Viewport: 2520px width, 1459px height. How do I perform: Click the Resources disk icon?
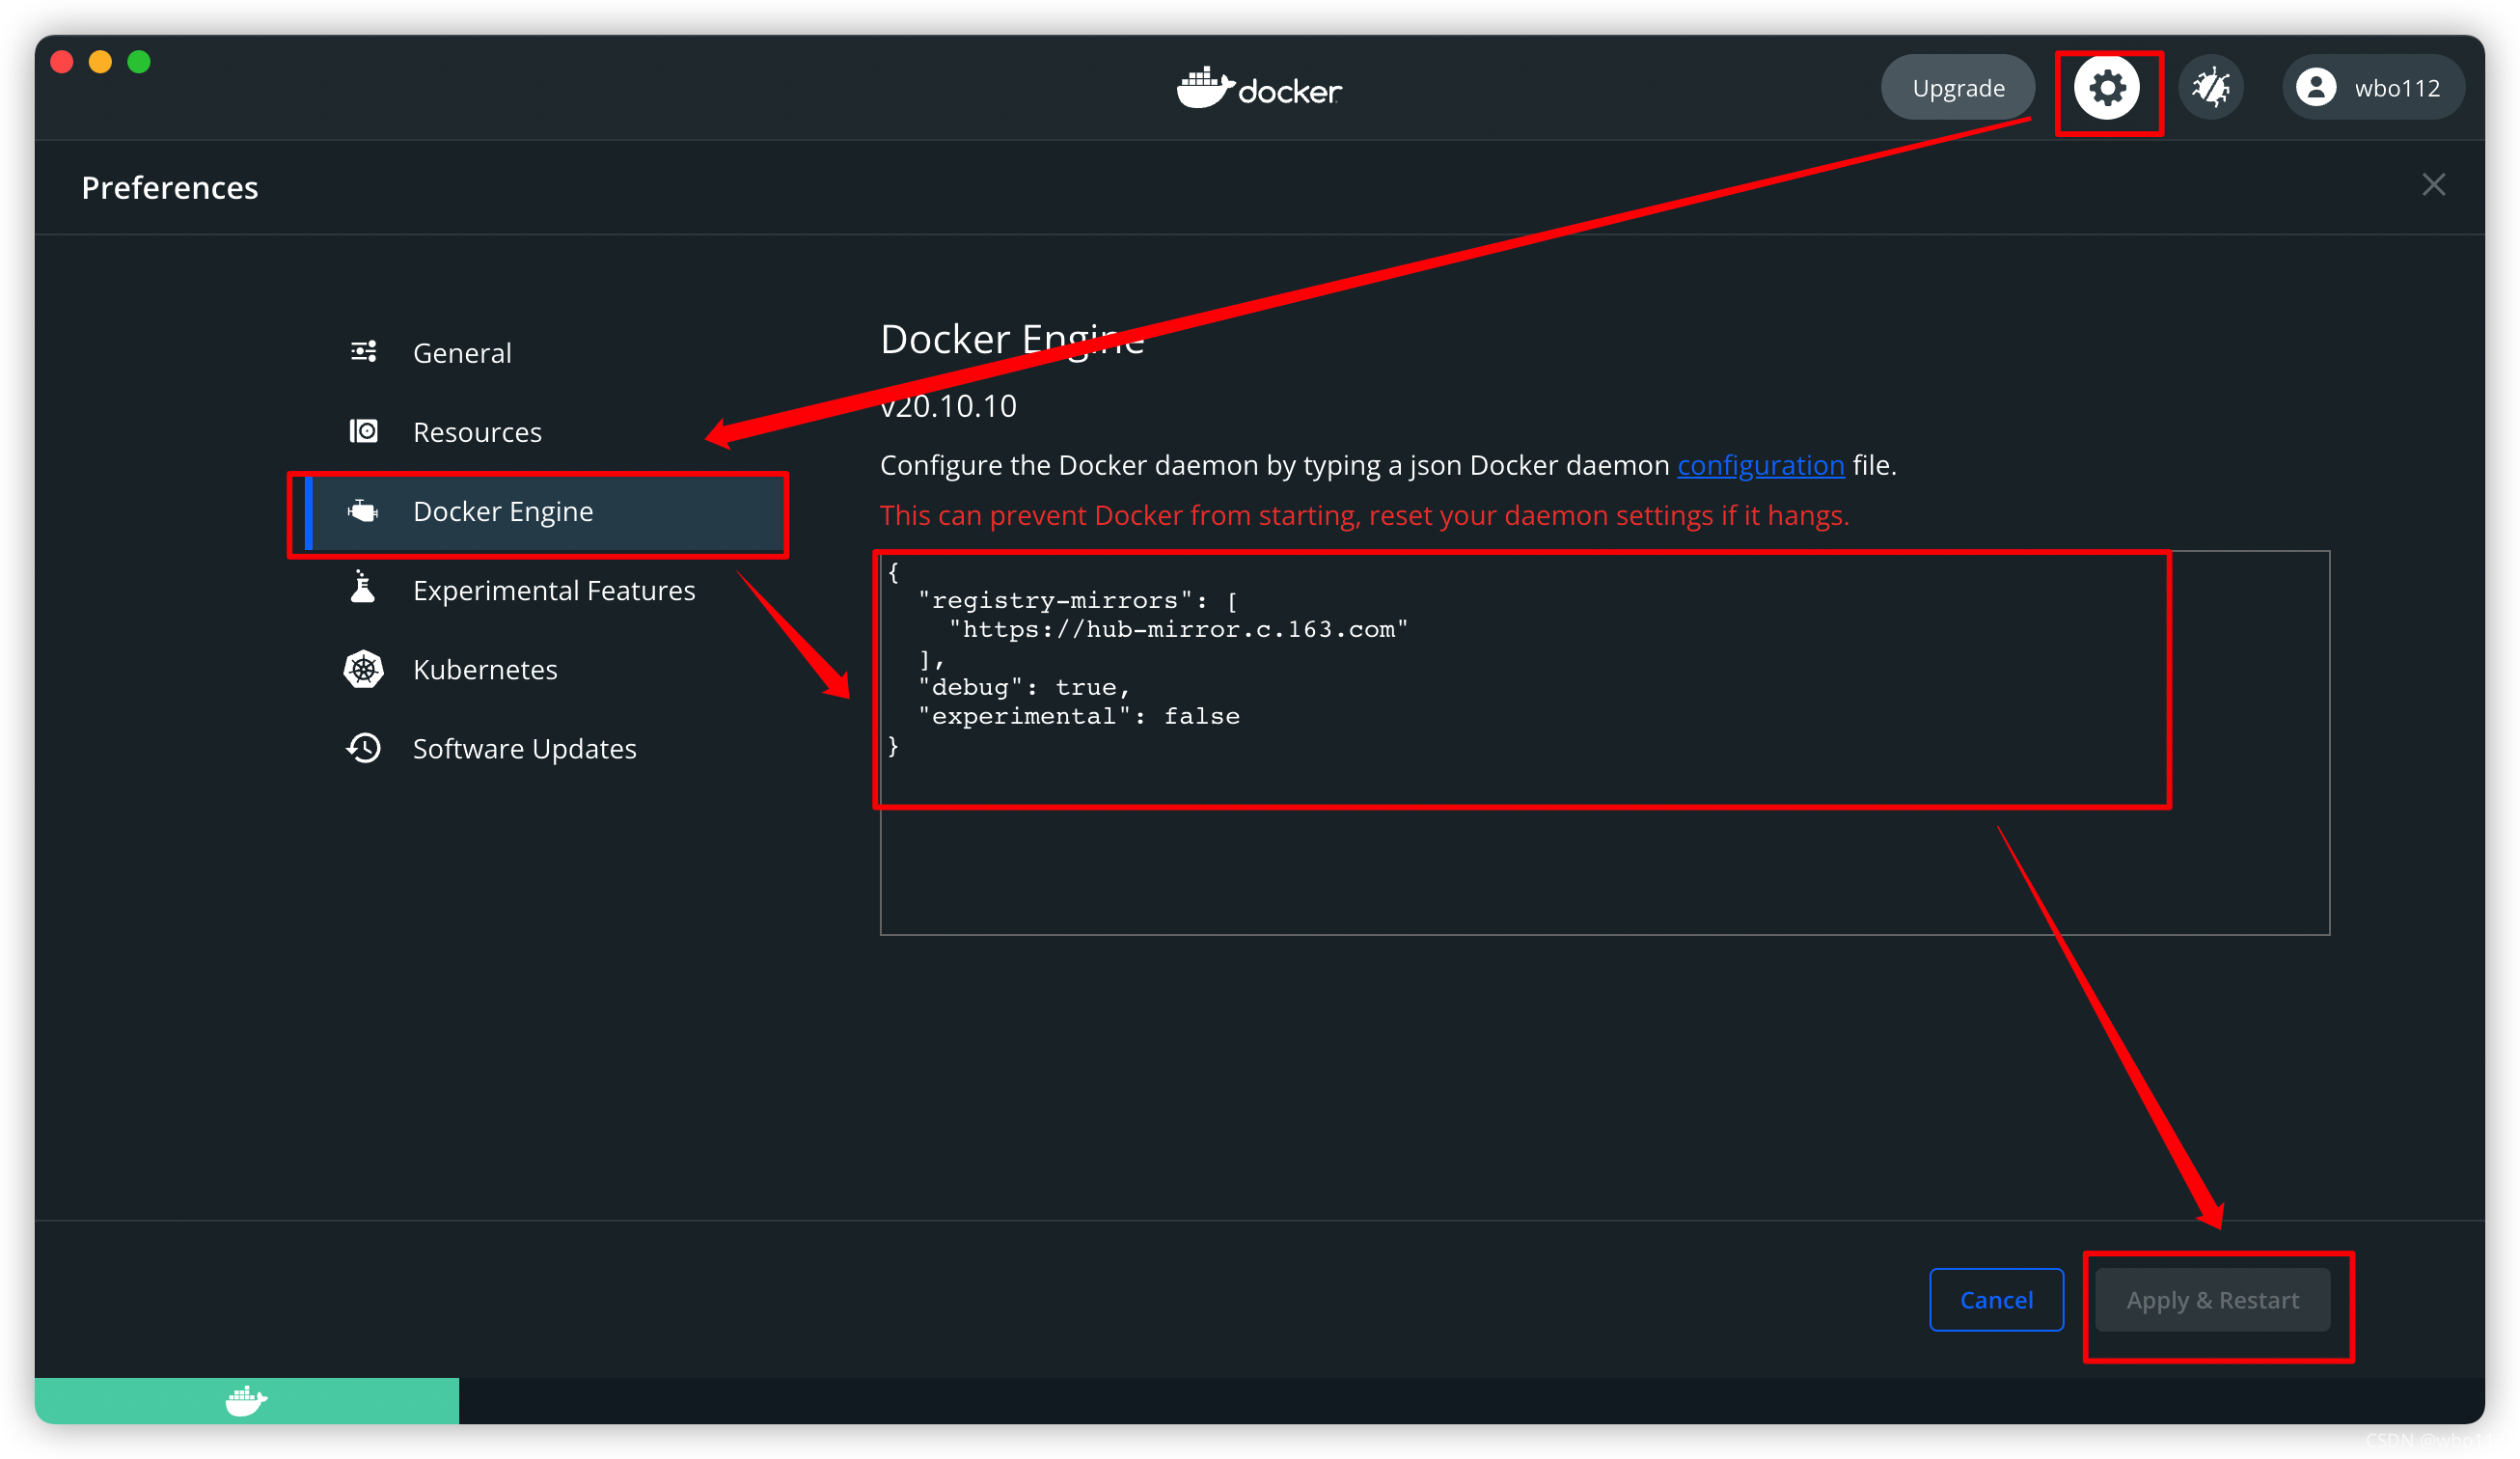tap(363, 431)
